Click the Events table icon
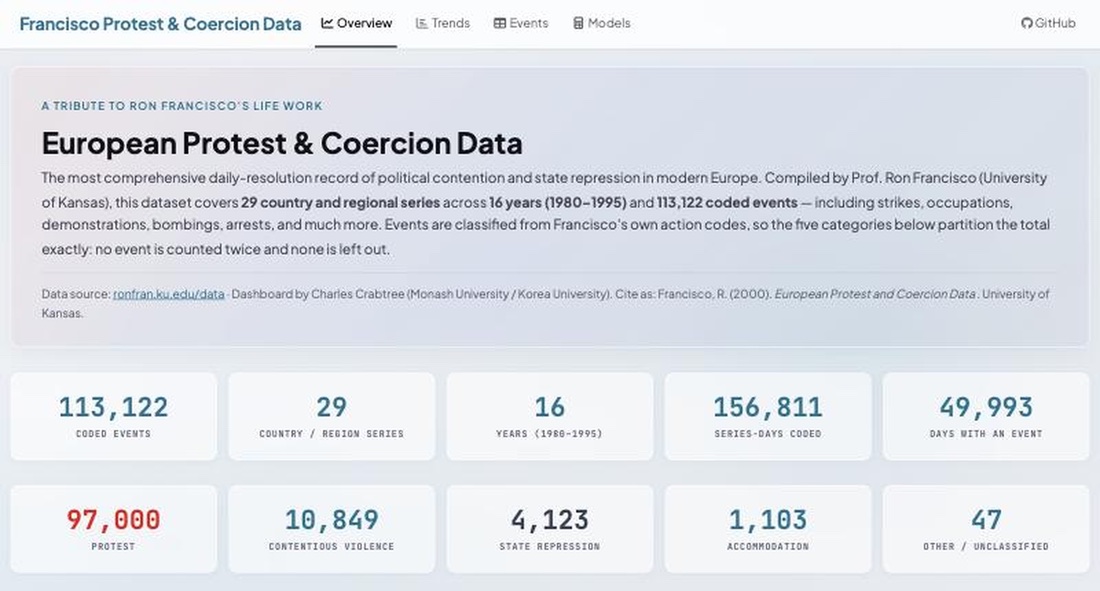The width and height of the screenshot is (1100, 591). pyautogui.click(x=499, y=23)
